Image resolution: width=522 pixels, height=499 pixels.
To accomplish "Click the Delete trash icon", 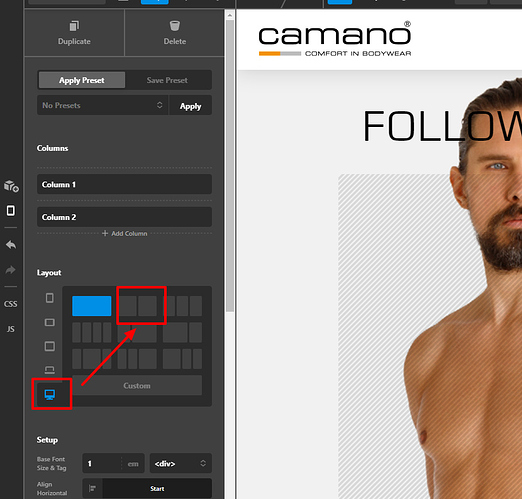I will [175, 26].
